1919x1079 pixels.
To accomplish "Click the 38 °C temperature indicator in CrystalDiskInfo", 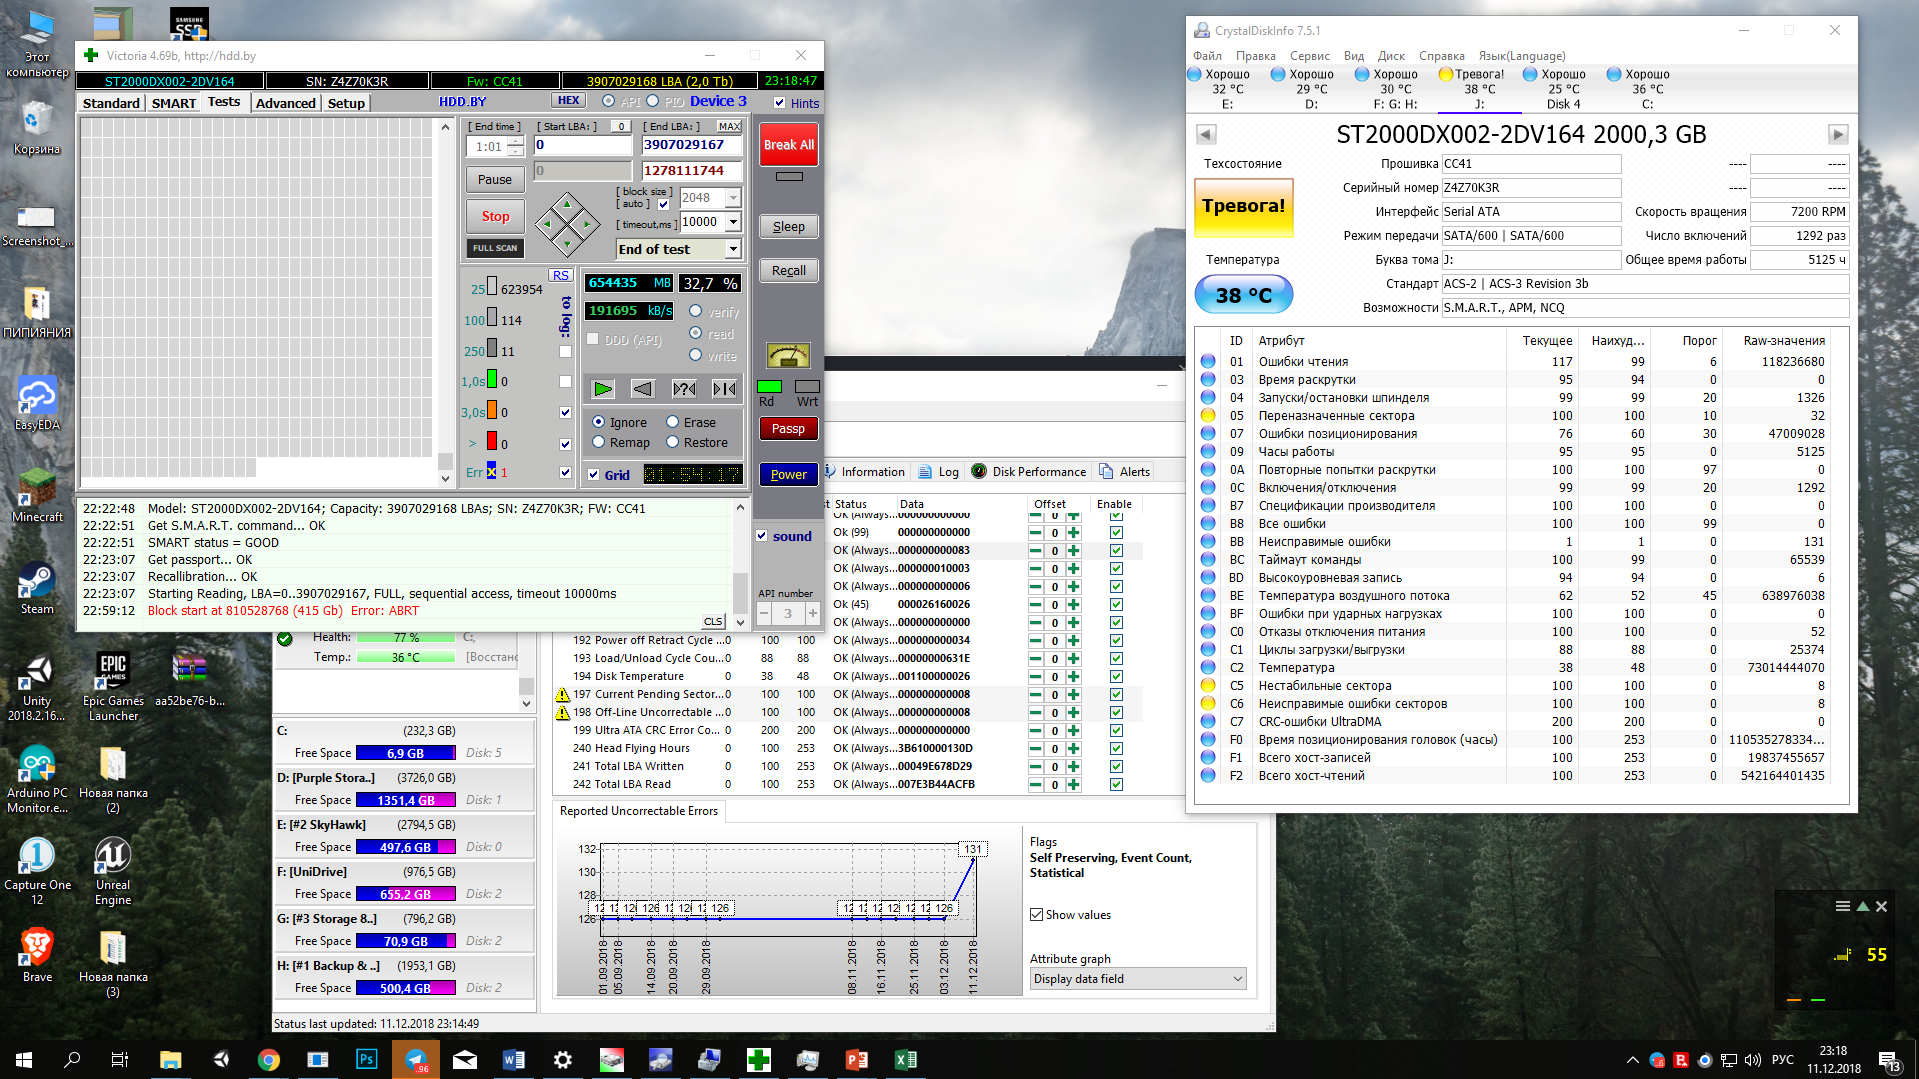I will point(1243,295).
